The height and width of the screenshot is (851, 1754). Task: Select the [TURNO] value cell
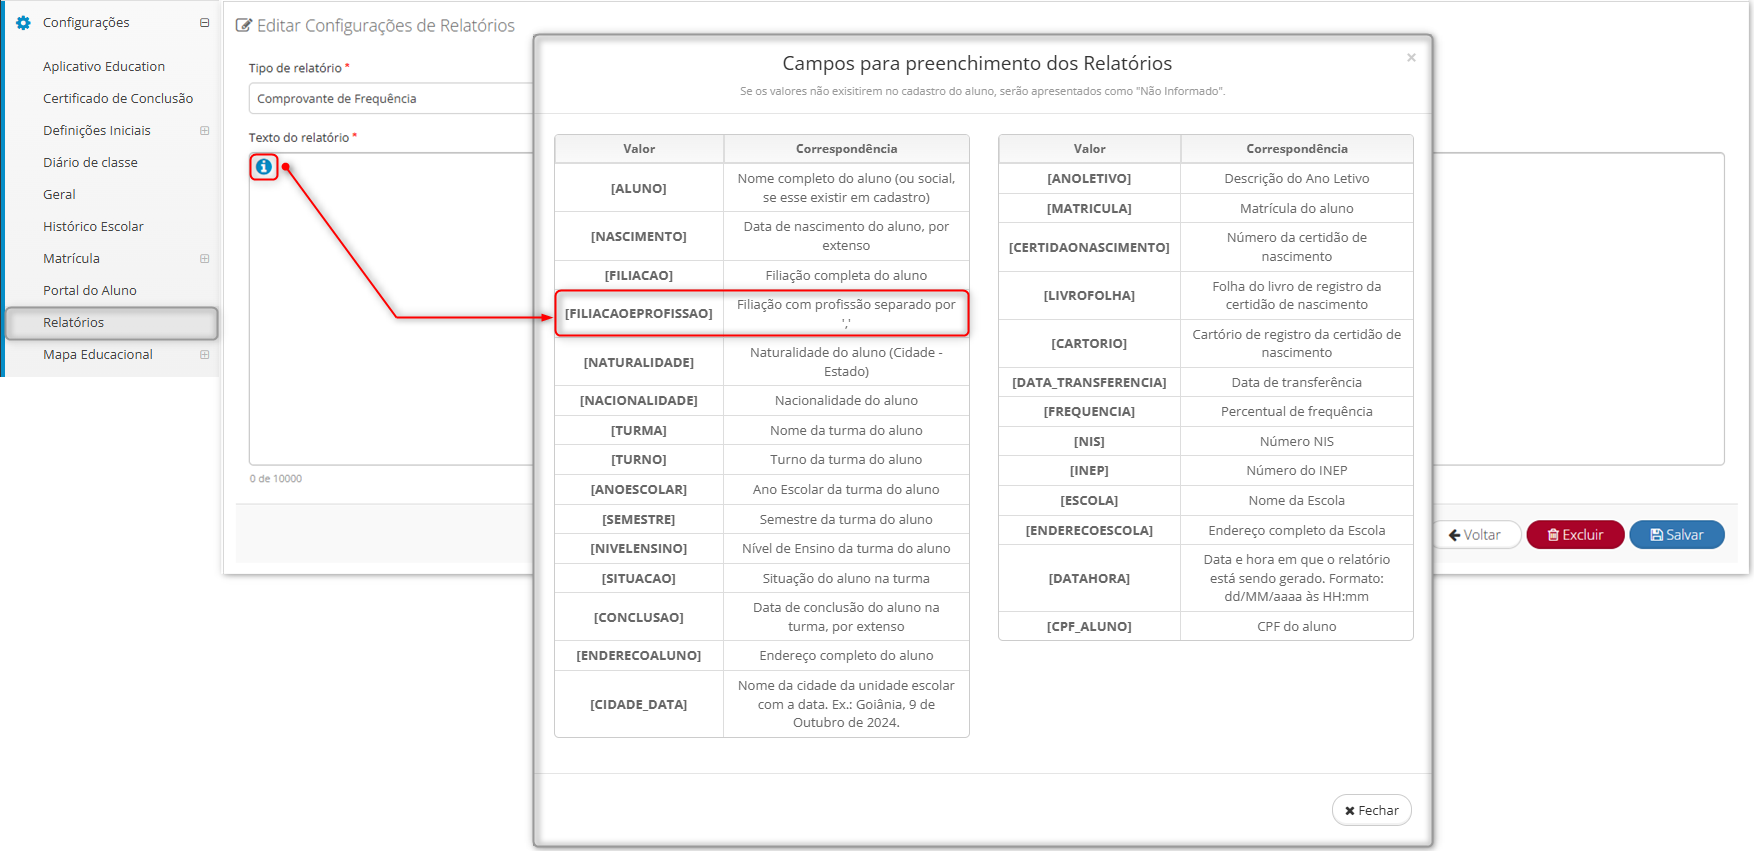[x=639, y=459]
